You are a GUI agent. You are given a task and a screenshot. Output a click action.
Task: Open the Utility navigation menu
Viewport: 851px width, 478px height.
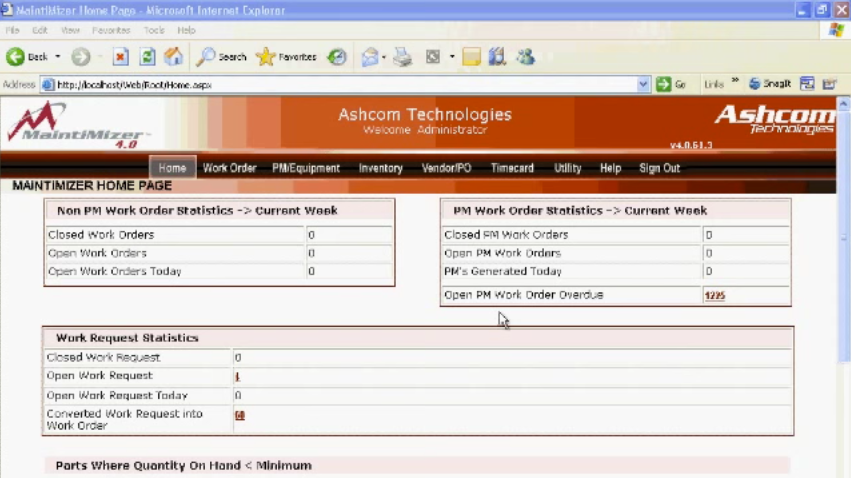coord(568,168)
